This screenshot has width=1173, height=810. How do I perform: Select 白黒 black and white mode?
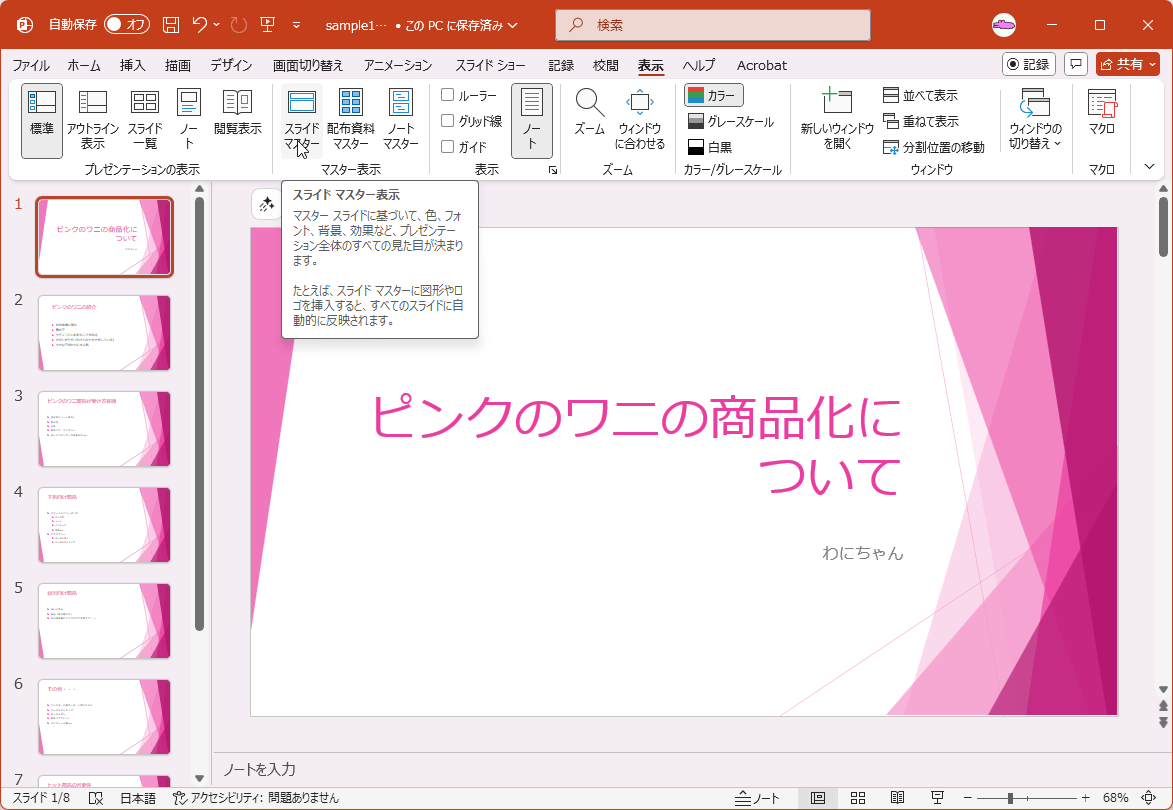pyautogui.click(x=710, y=147)
